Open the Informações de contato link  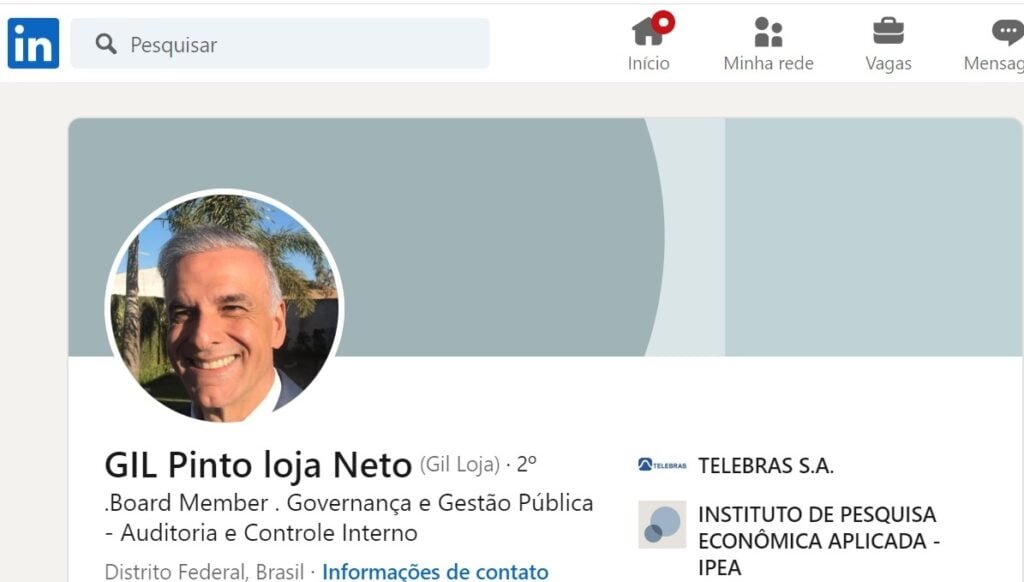point(436,572)
